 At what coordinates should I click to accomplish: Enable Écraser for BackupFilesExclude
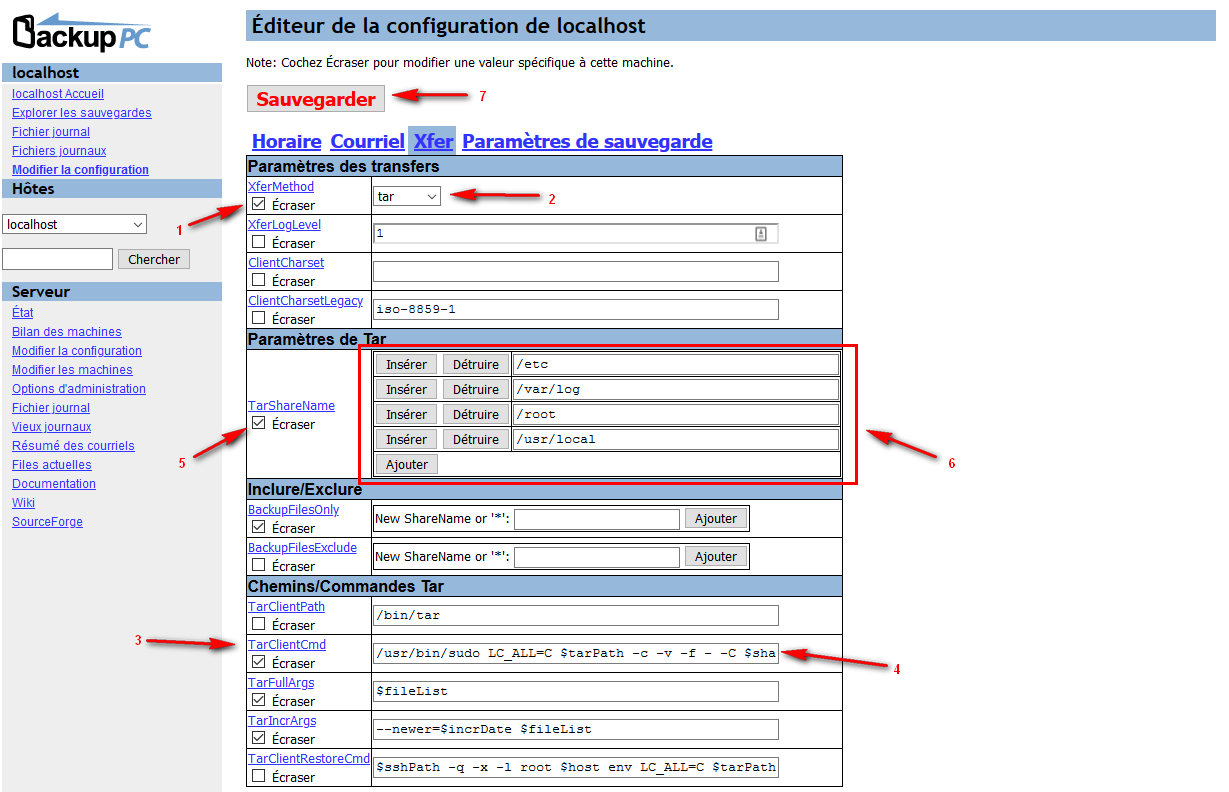point(259,566)
